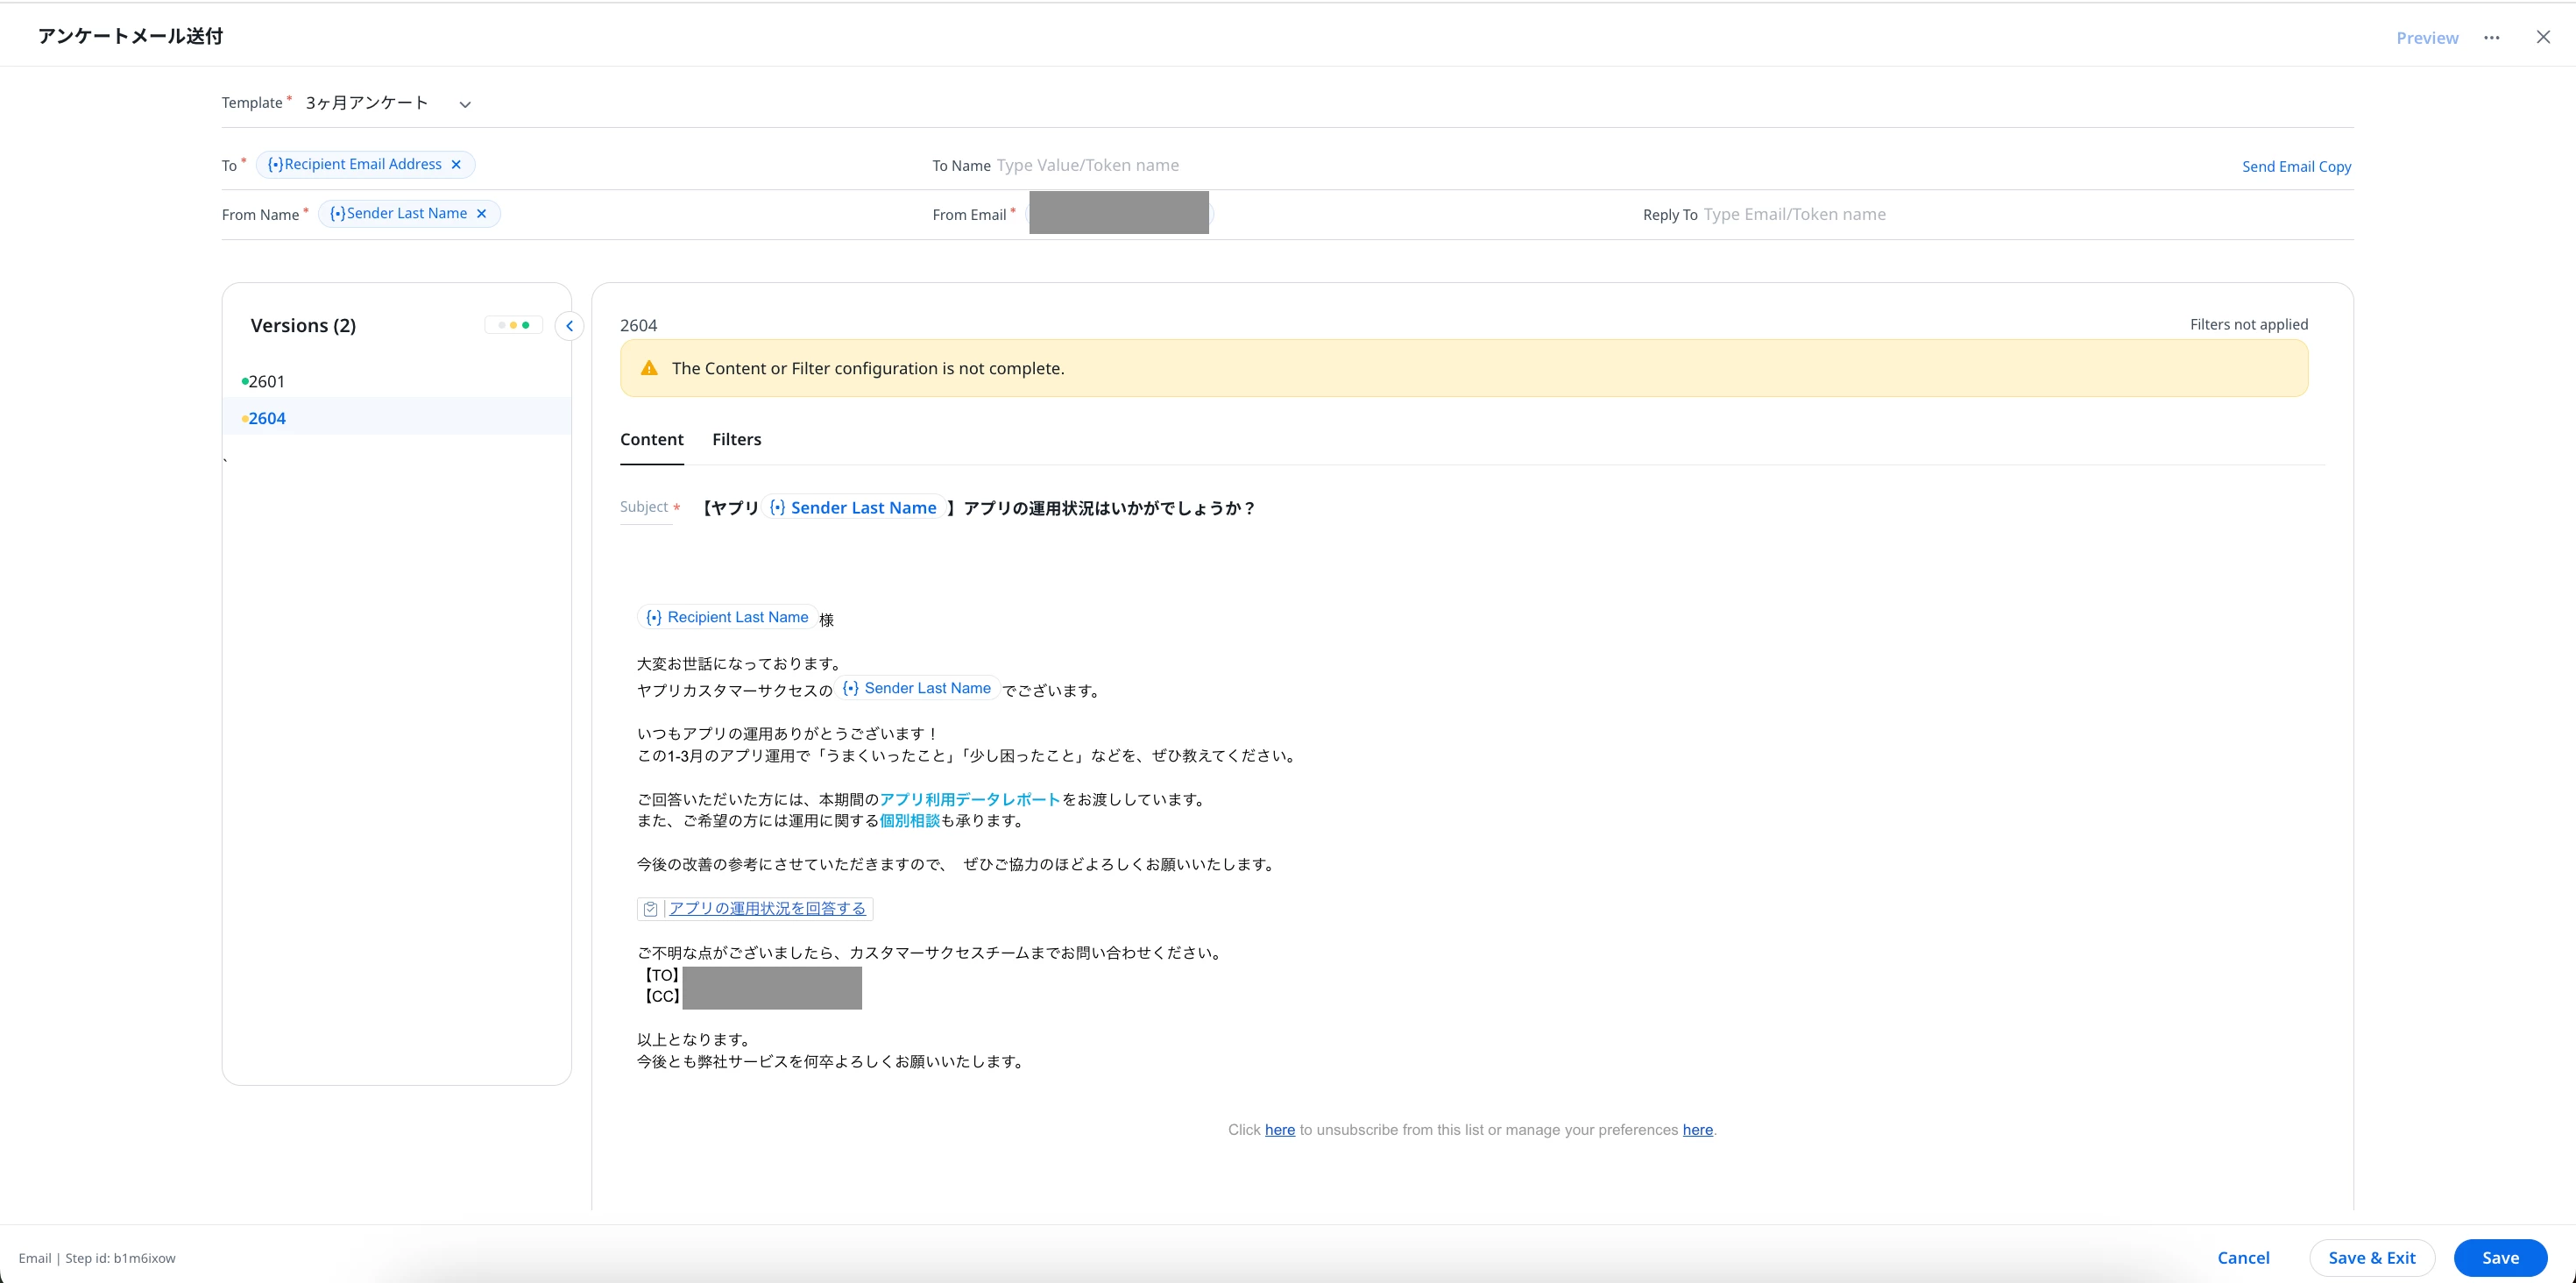This screenshot has width=2576, height=1283.
Task: Select version 2604 in the list
Action: coord(267,419)
